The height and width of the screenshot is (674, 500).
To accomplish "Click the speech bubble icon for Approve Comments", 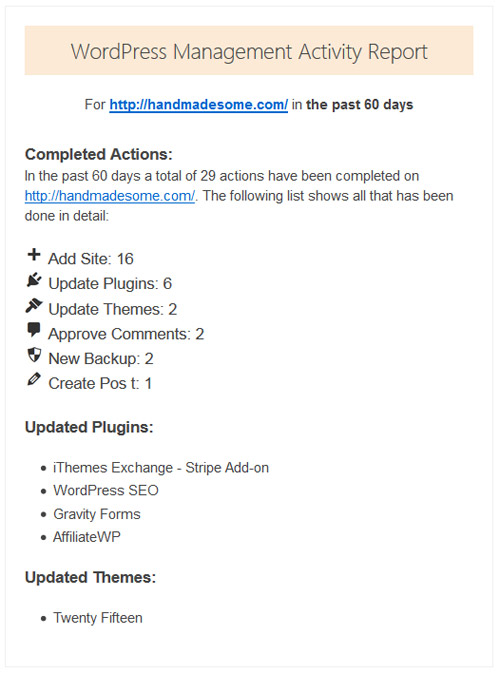I will (34, 330).
